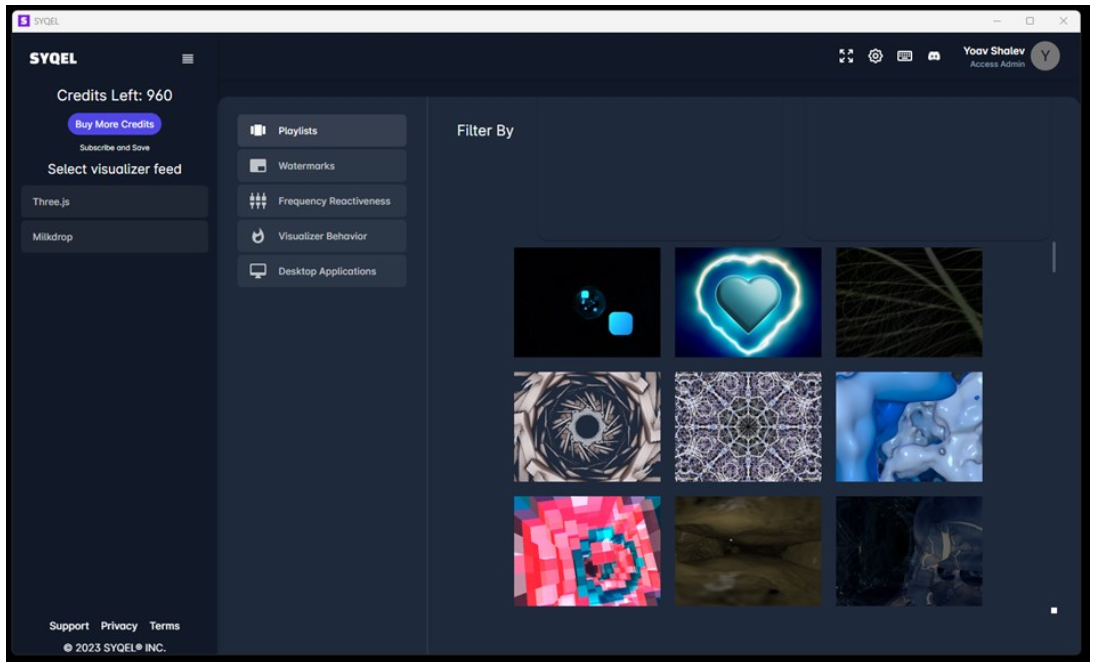Open settings via the gear icon
Viewport: 1096px width, 666px height.
point(875,56)
